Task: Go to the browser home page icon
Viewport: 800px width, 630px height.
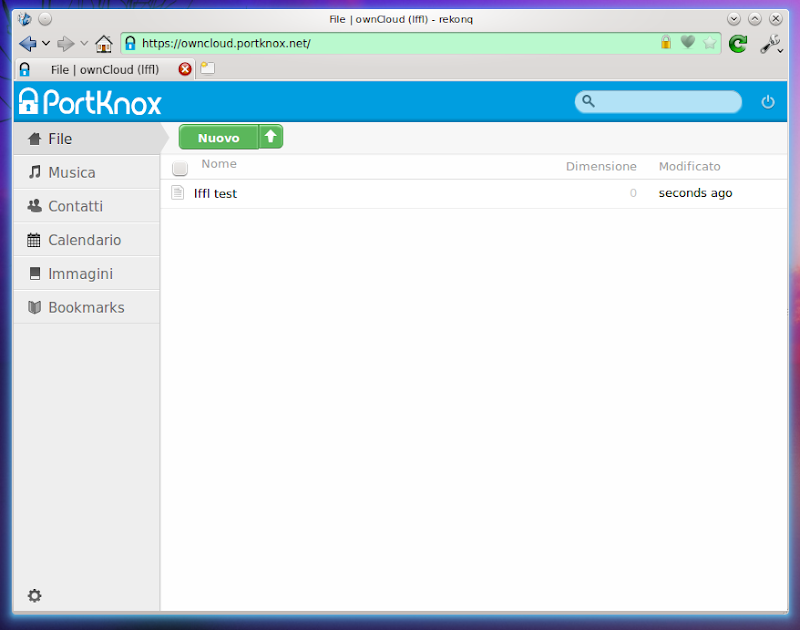Action: pos(104,44)
